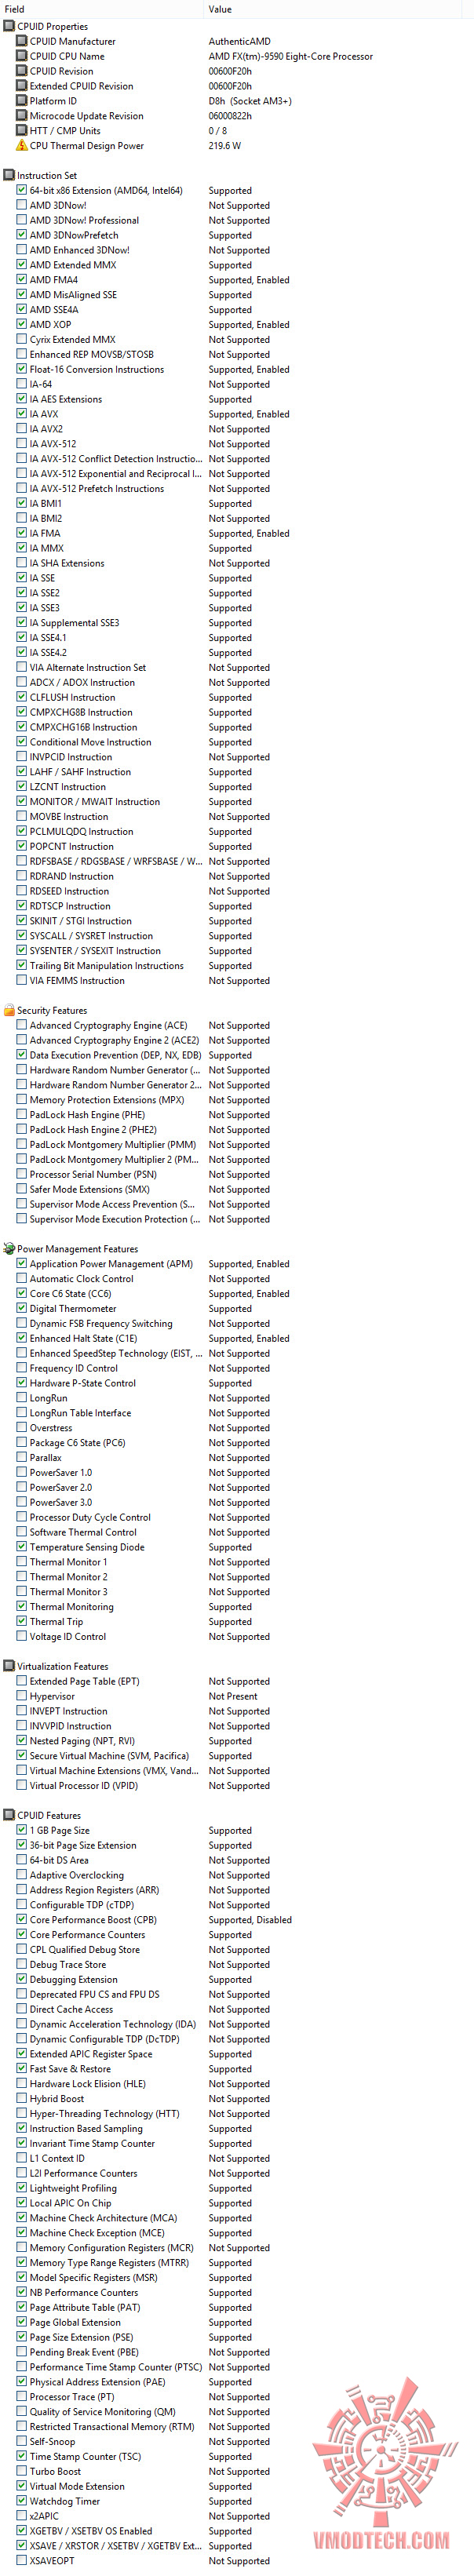Select the 06000822h microcode value

tap(230, 116)
